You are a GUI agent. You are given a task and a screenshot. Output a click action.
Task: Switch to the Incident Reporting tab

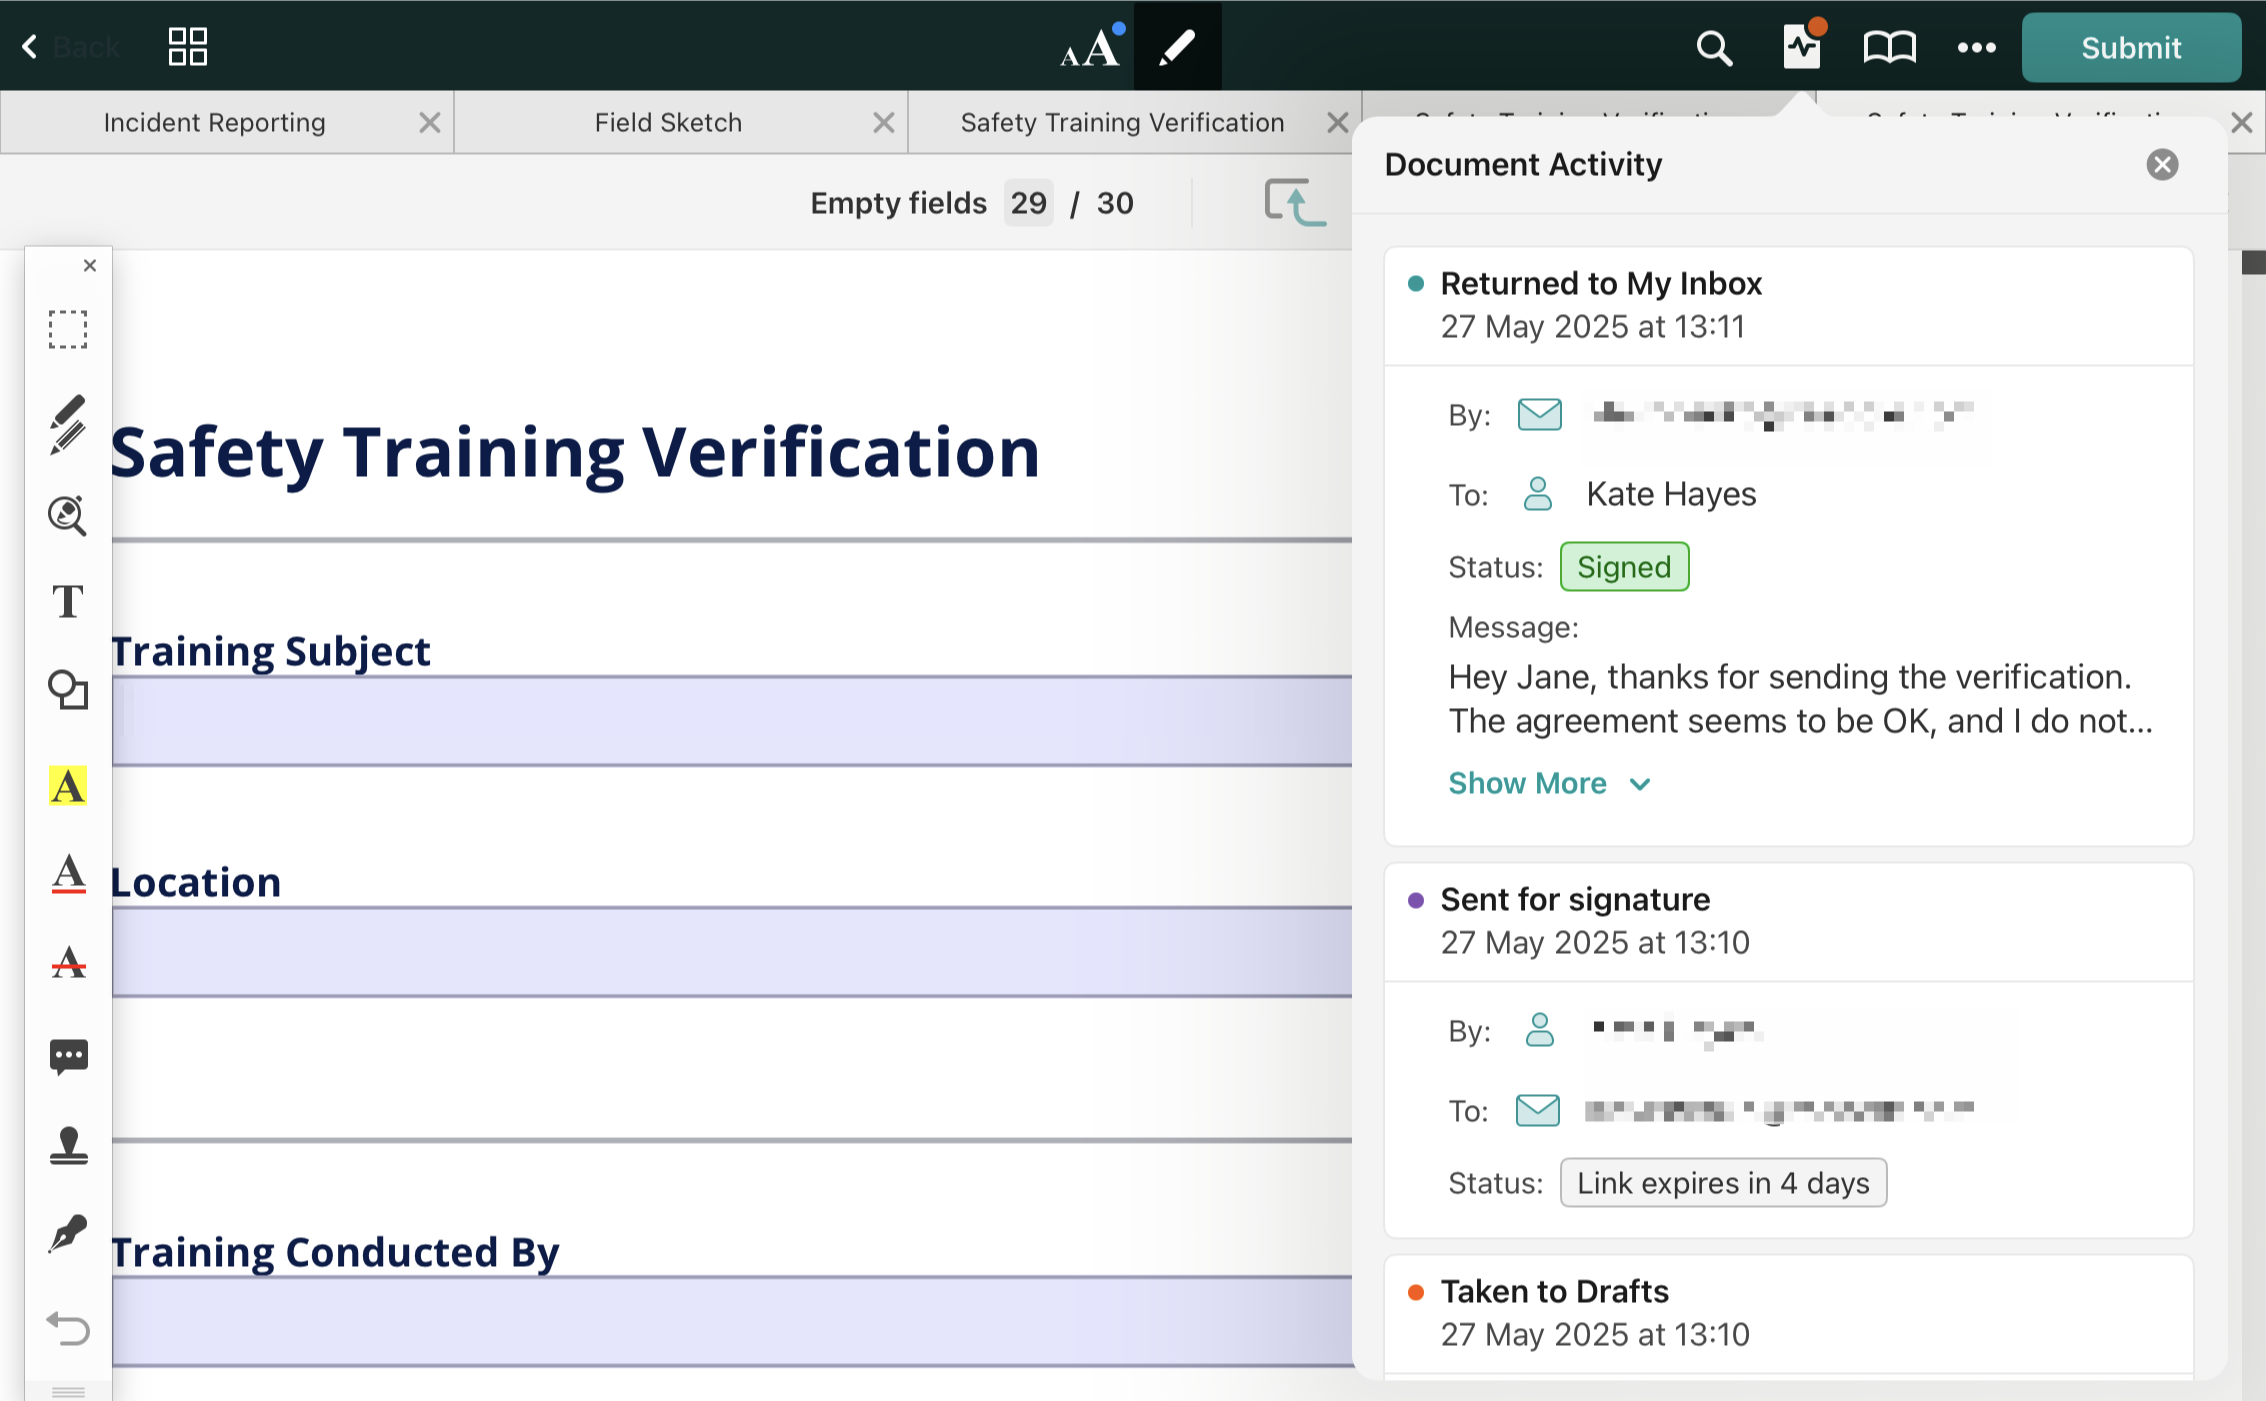click(x=214, y=122)
